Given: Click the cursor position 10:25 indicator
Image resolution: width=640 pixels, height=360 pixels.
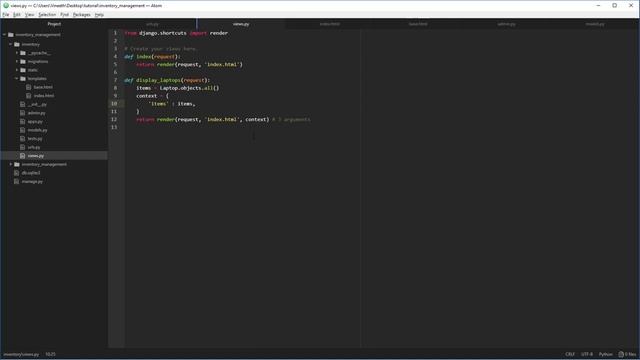Looking at the screenshot, I should pyautogui.click(x=50, y=354).
